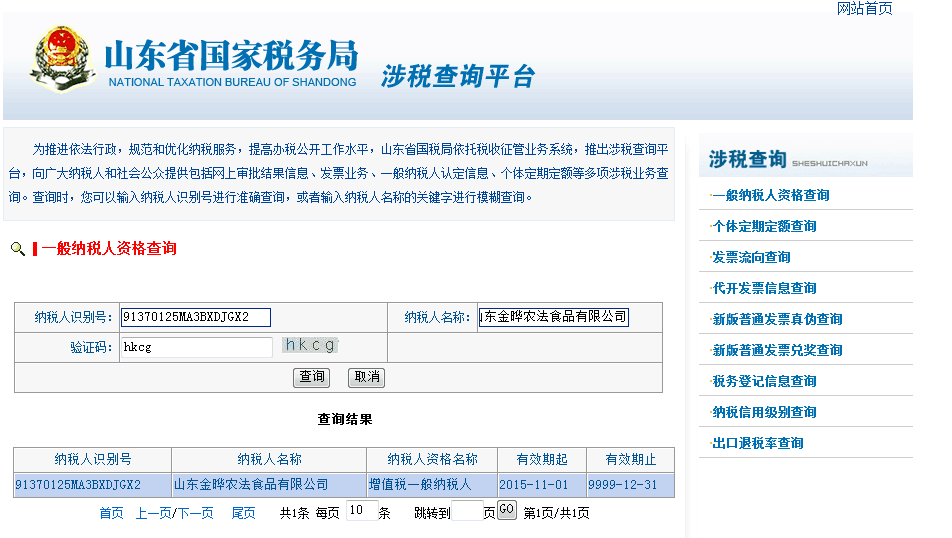Go to 新版普通发票兑奖查询 page
The height and width of the screenshot is (538, 952).
[777, 350]
